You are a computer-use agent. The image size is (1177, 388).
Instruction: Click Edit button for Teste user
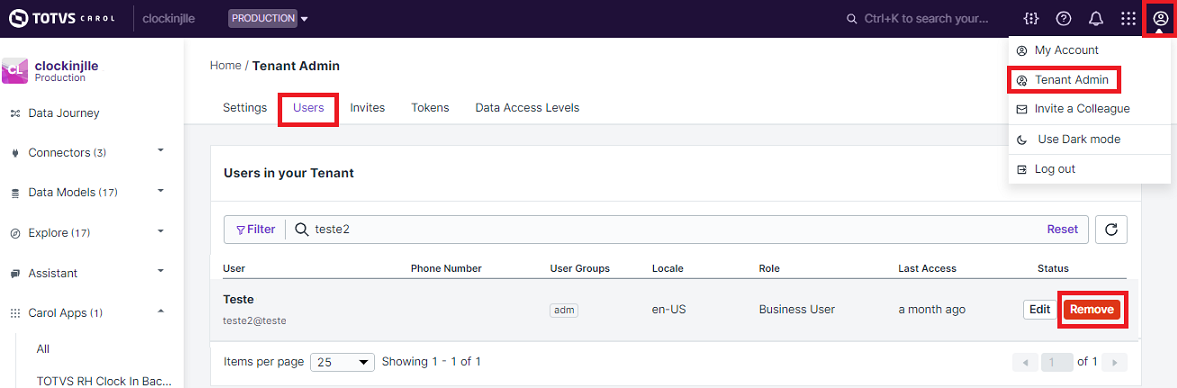click(x=1040, y=309)
